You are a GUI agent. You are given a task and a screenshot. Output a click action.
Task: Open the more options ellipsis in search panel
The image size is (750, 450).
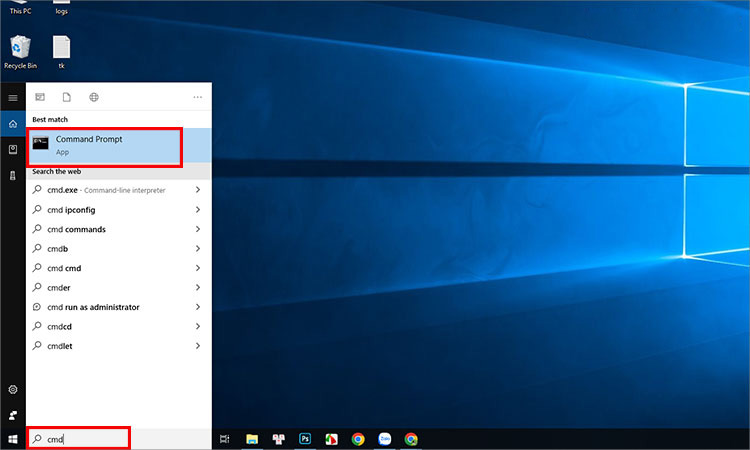tap(198, 97)
